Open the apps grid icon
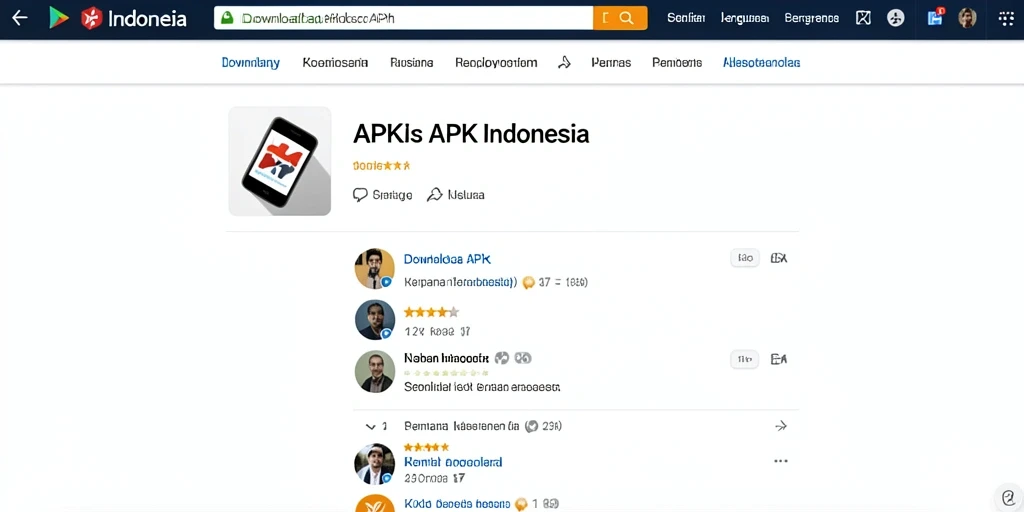The image size is (1024, 512). point(1006,18)
